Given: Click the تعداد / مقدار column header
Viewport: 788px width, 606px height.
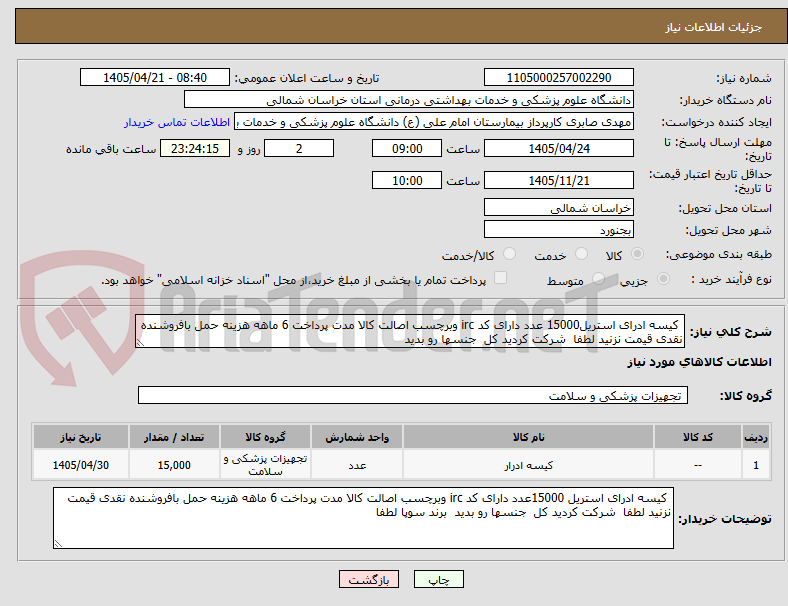Looking at the screenshot, I should point(174,437).
